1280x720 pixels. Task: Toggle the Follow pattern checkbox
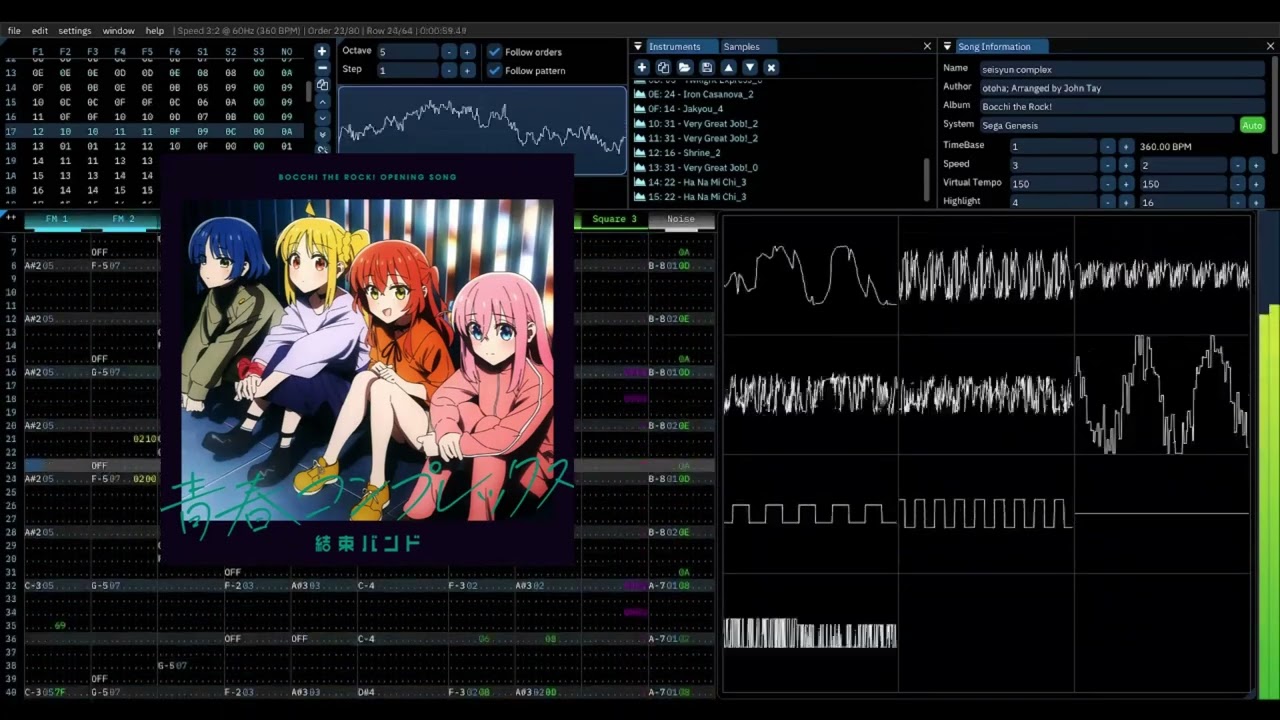(494, 70)
